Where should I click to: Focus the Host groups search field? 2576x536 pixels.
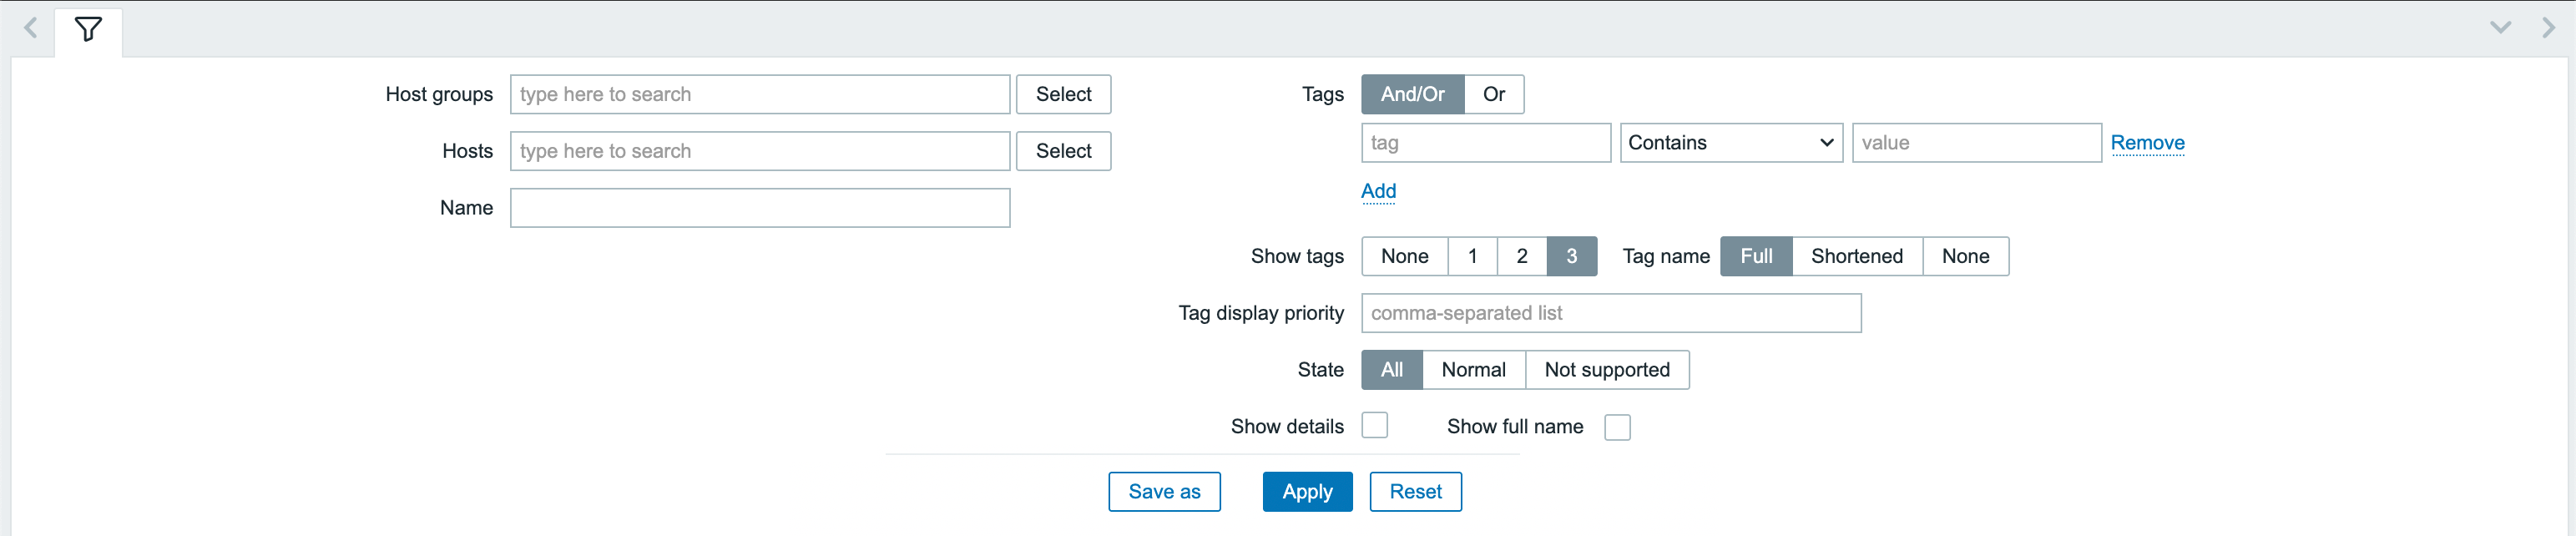[x=760, y=94]
